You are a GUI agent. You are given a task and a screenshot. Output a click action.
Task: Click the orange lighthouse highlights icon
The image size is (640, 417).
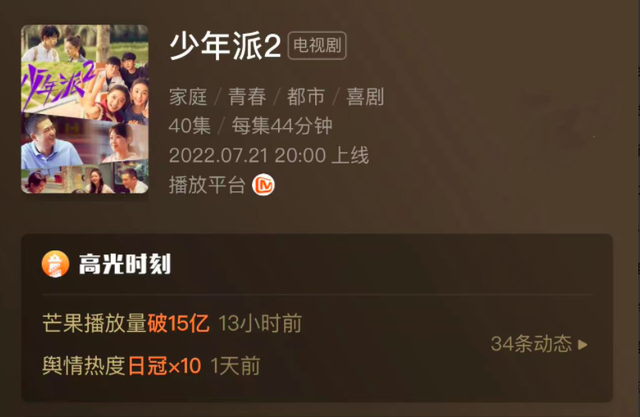pos(55,264)
